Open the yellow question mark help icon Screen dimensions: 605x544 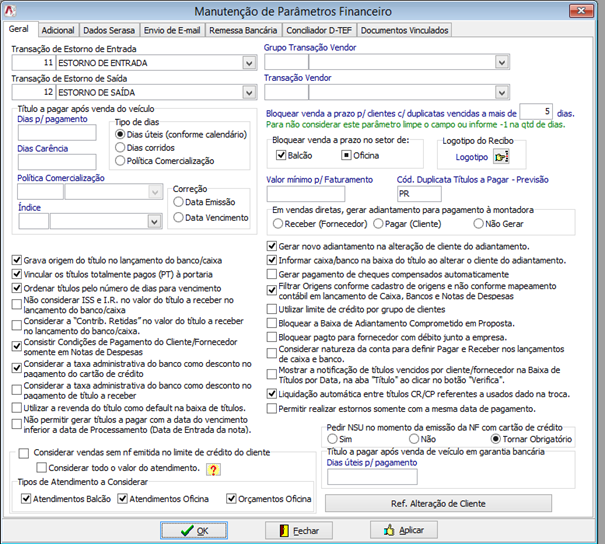coord(213,469)
